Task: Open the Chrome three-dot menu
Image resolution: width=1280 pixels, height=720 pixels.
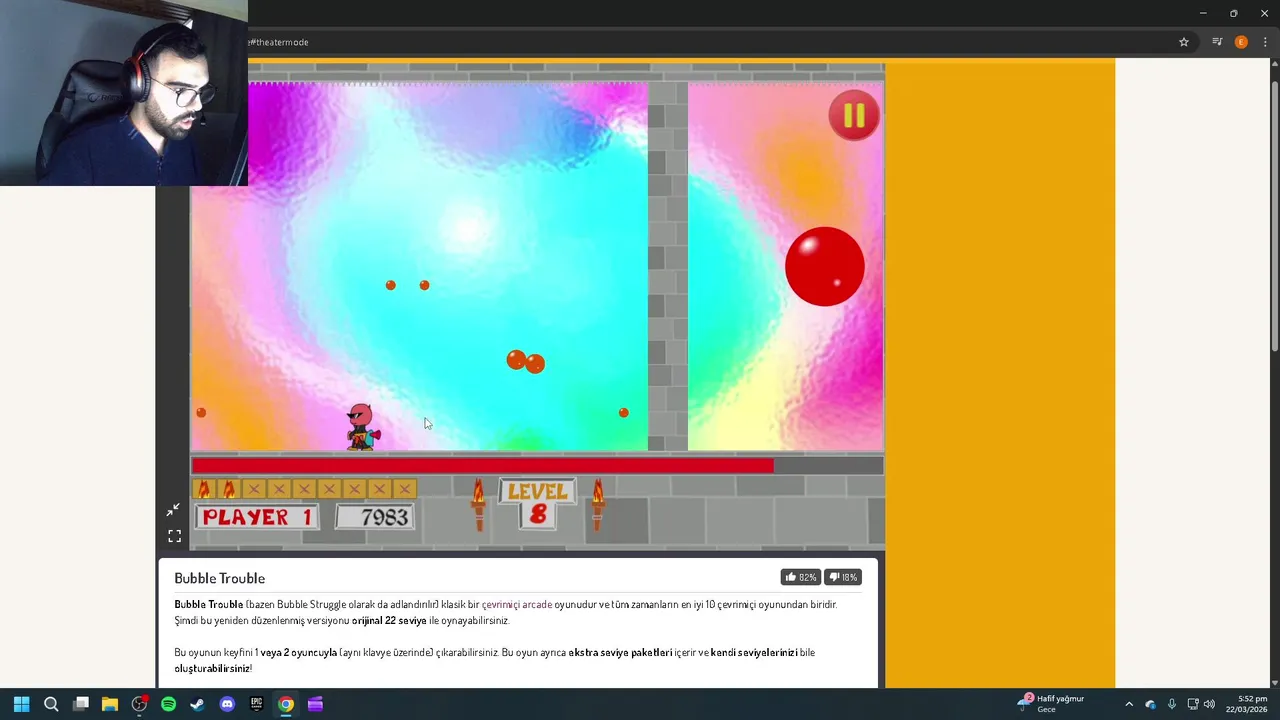Action: point(1265,42)
